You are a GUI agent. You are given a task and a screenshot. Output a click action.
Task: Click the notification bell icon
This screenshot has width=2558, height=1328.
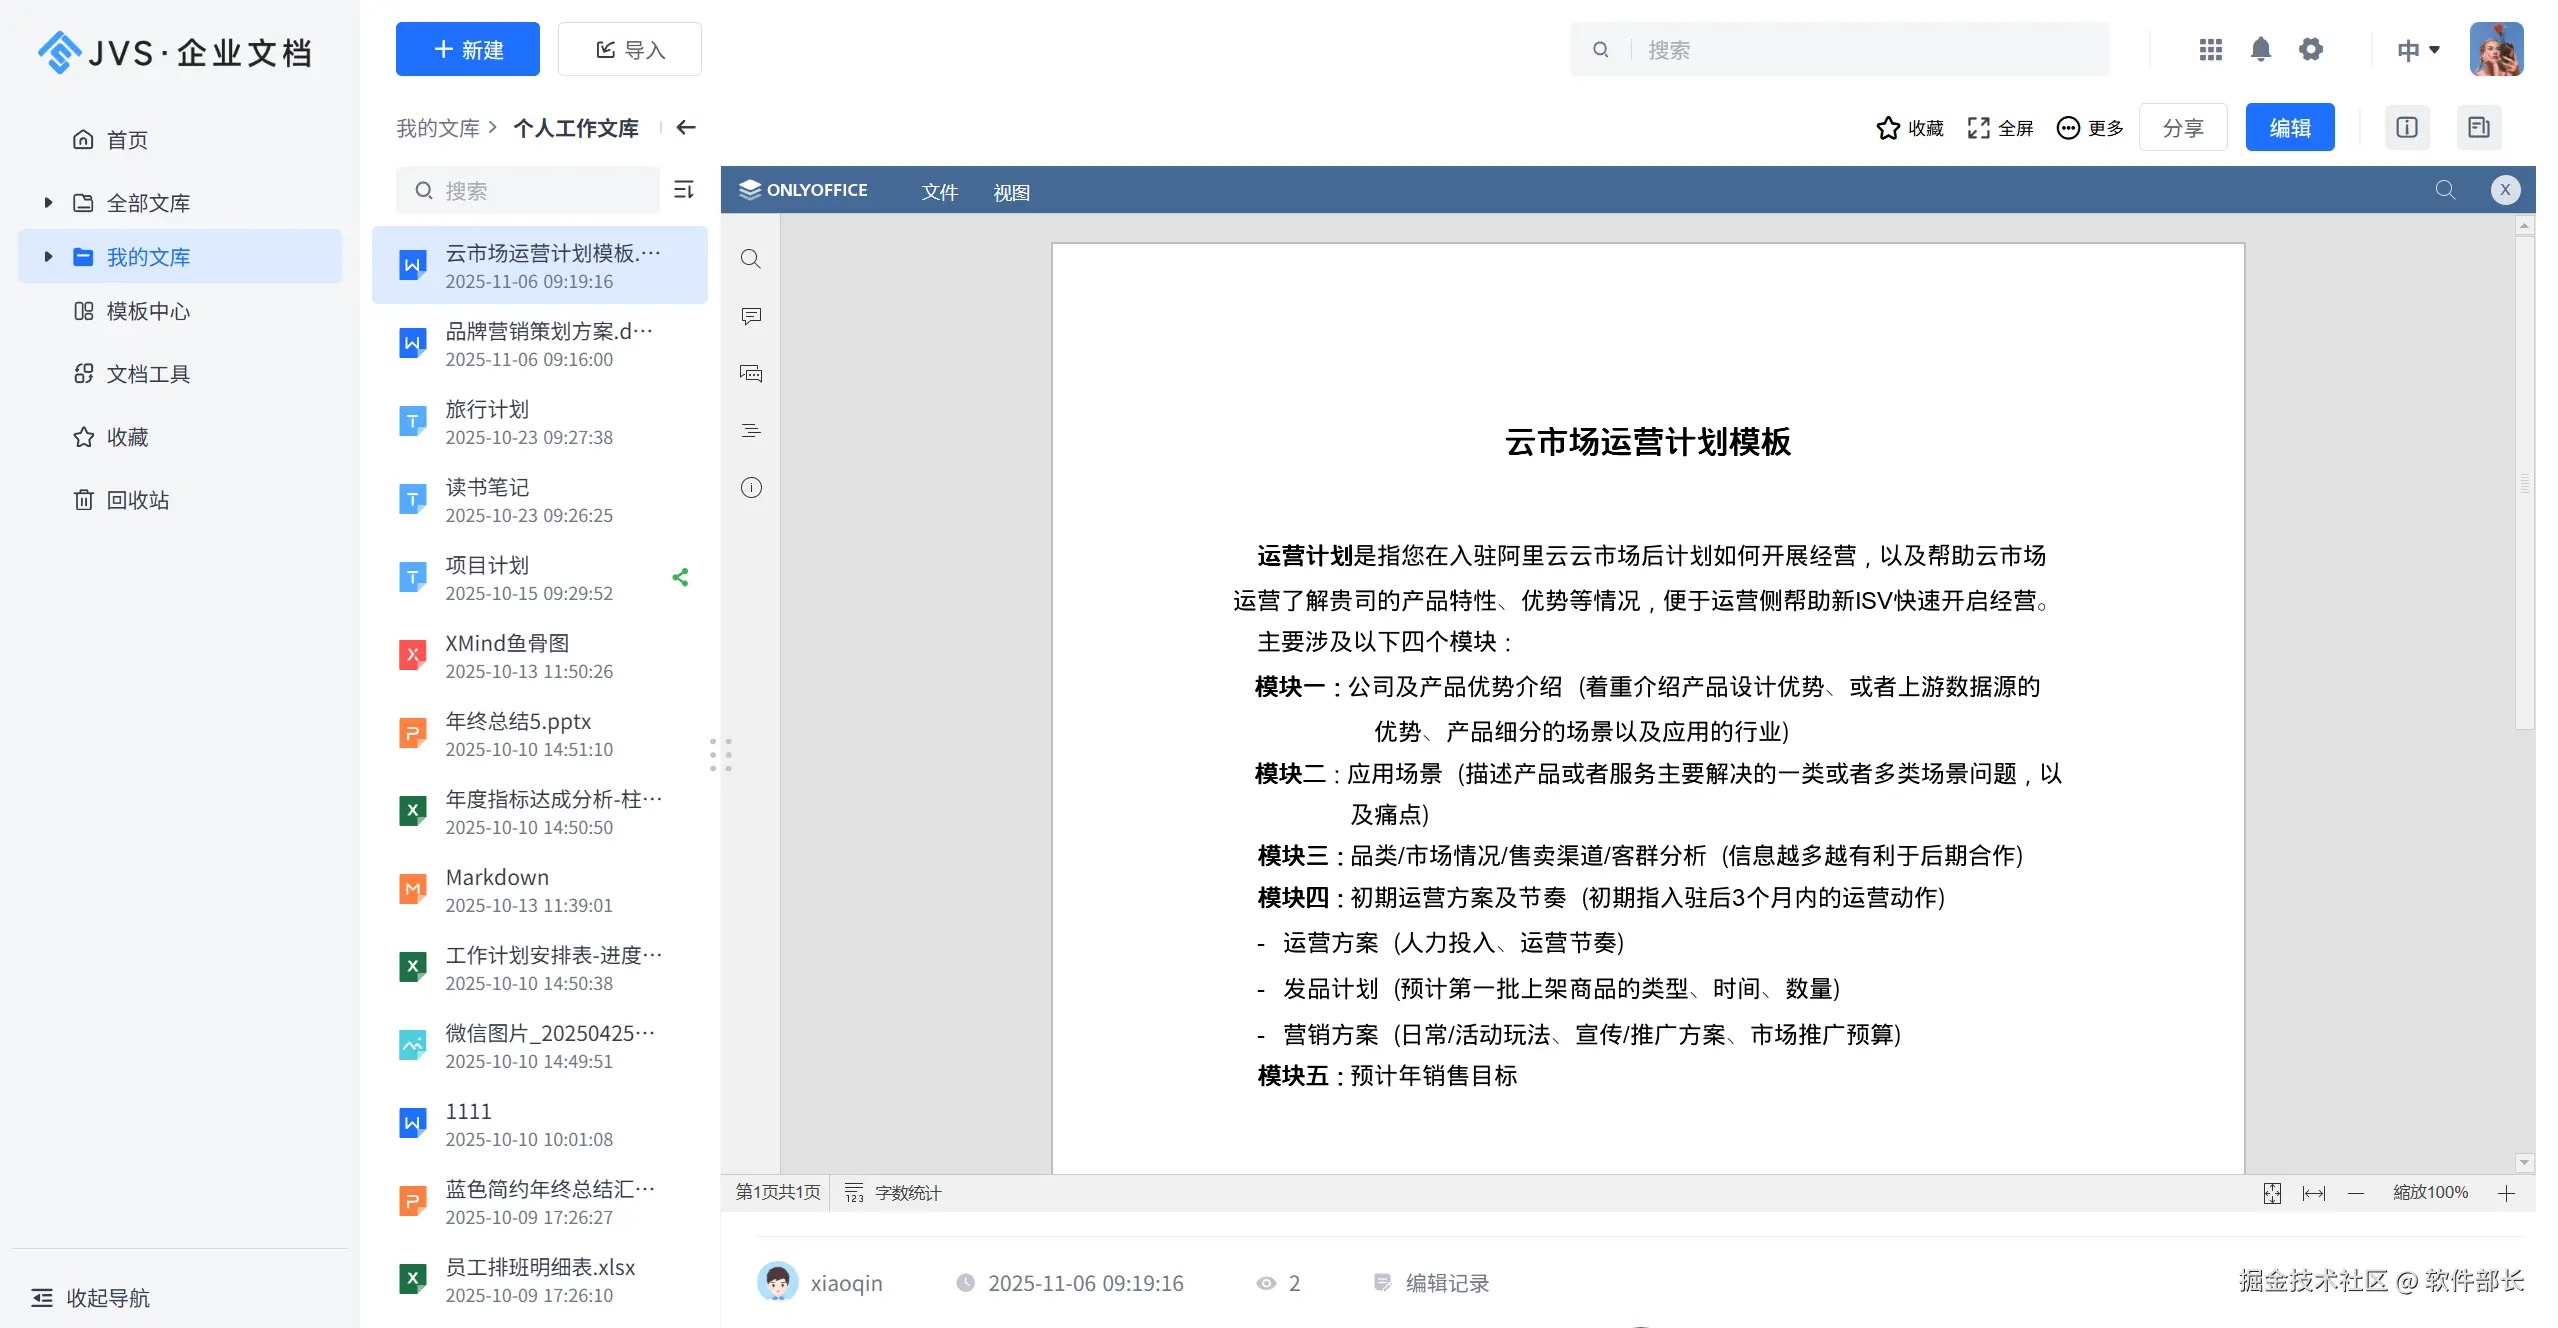pyautogui.click(x=2260, y=49)
